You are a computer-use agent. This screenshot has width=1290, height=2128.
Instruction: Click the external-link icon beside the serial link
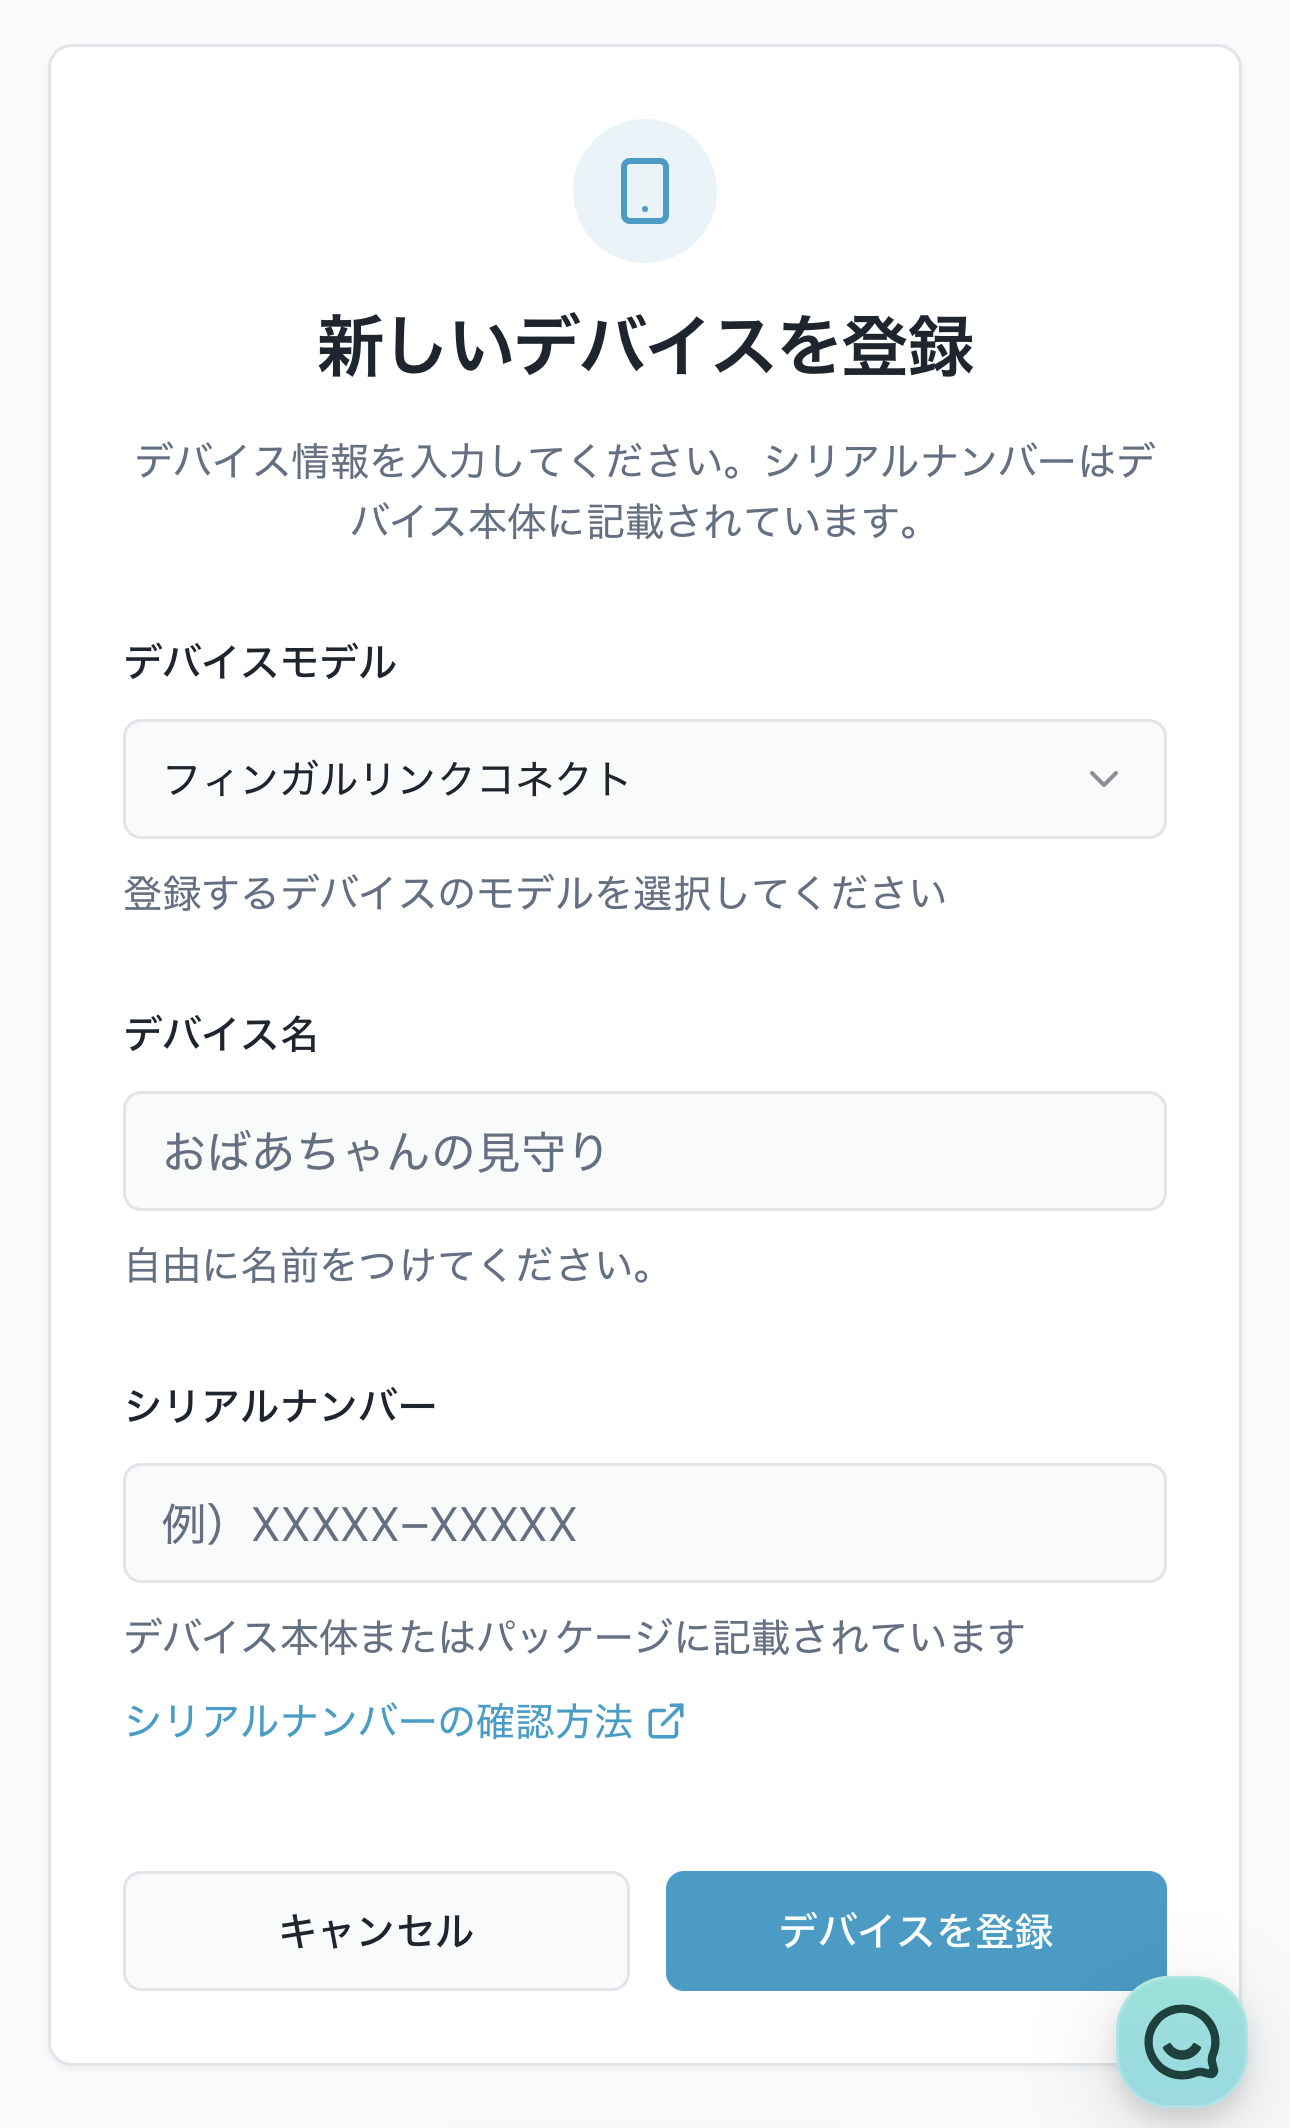[x=666, y=1721]
